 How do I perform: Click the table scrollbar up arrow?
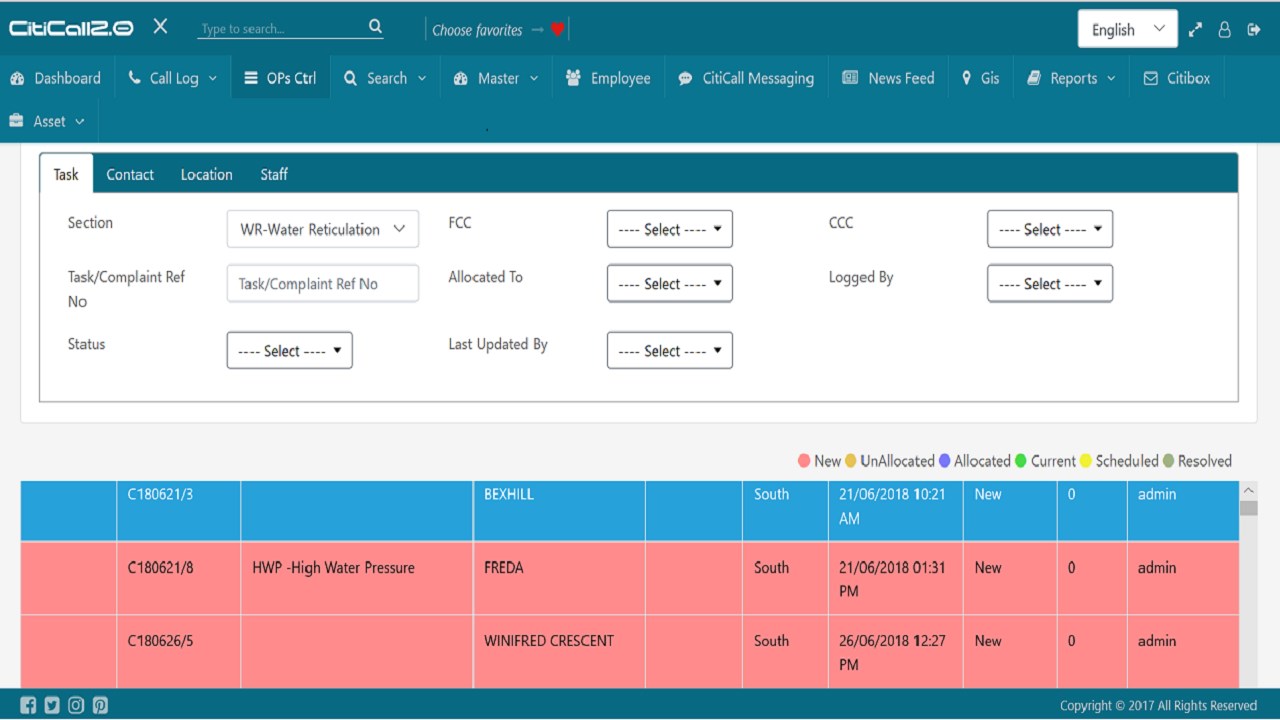1248,490
